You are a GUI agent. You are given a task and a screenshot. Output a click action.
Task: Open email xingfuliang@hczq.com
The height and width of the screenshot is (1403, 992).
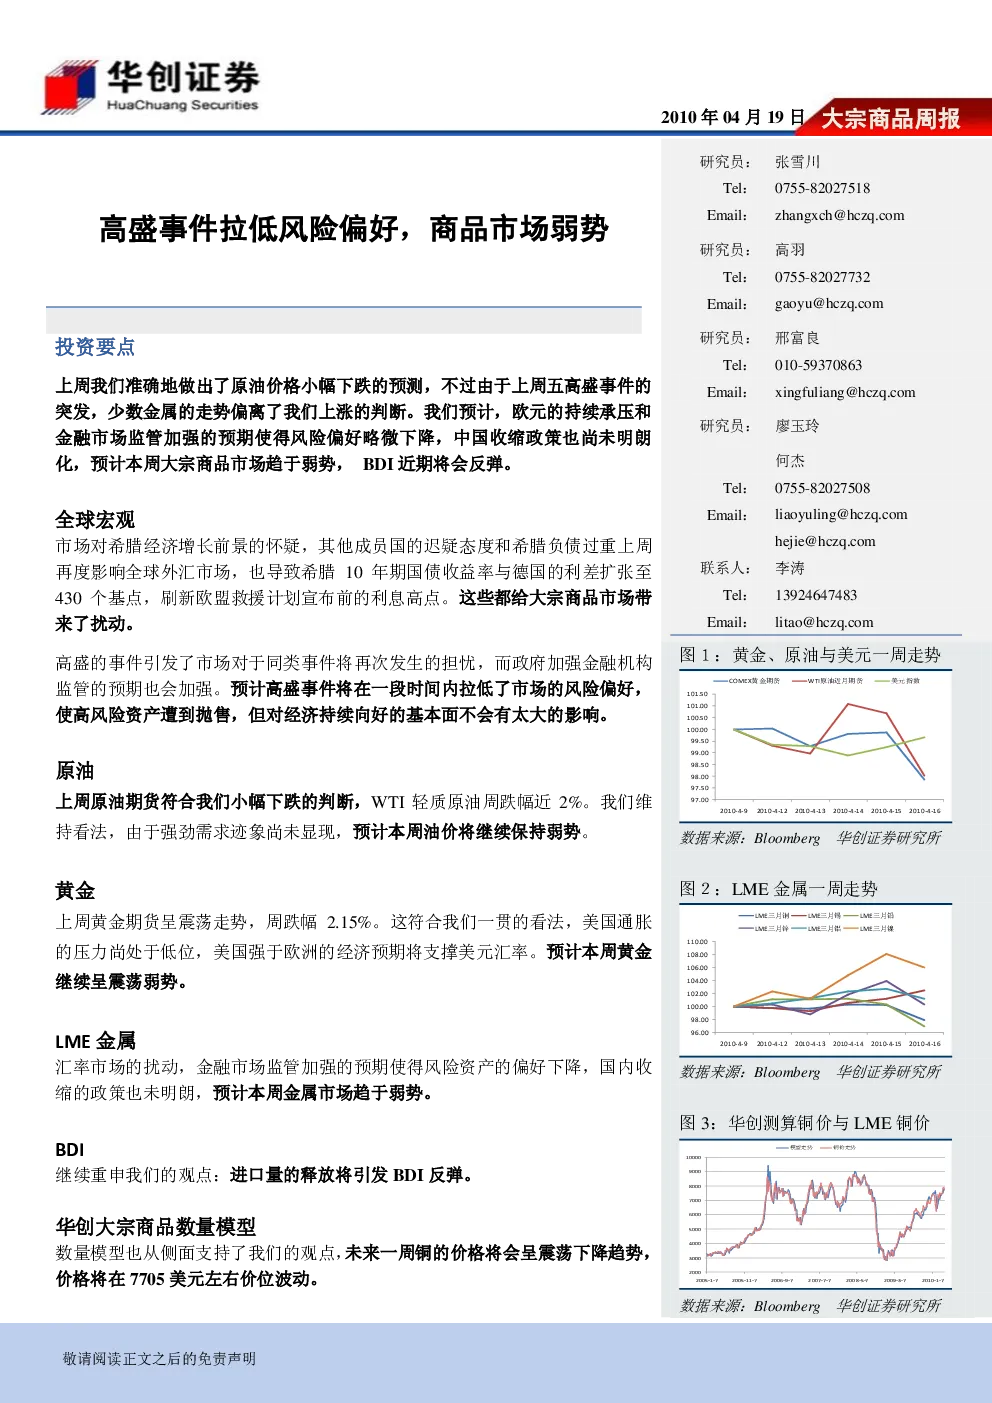click(x=845, y=392)
